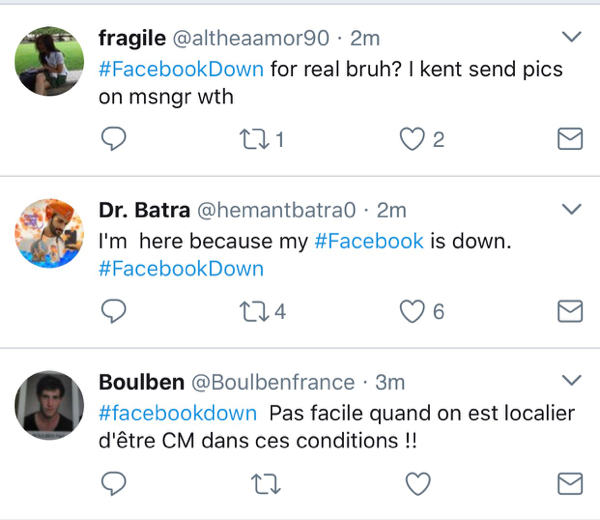Open the chevron menu on Boulben's tweet
Viewport: 600px width, 520px height.
click(572, 381)
